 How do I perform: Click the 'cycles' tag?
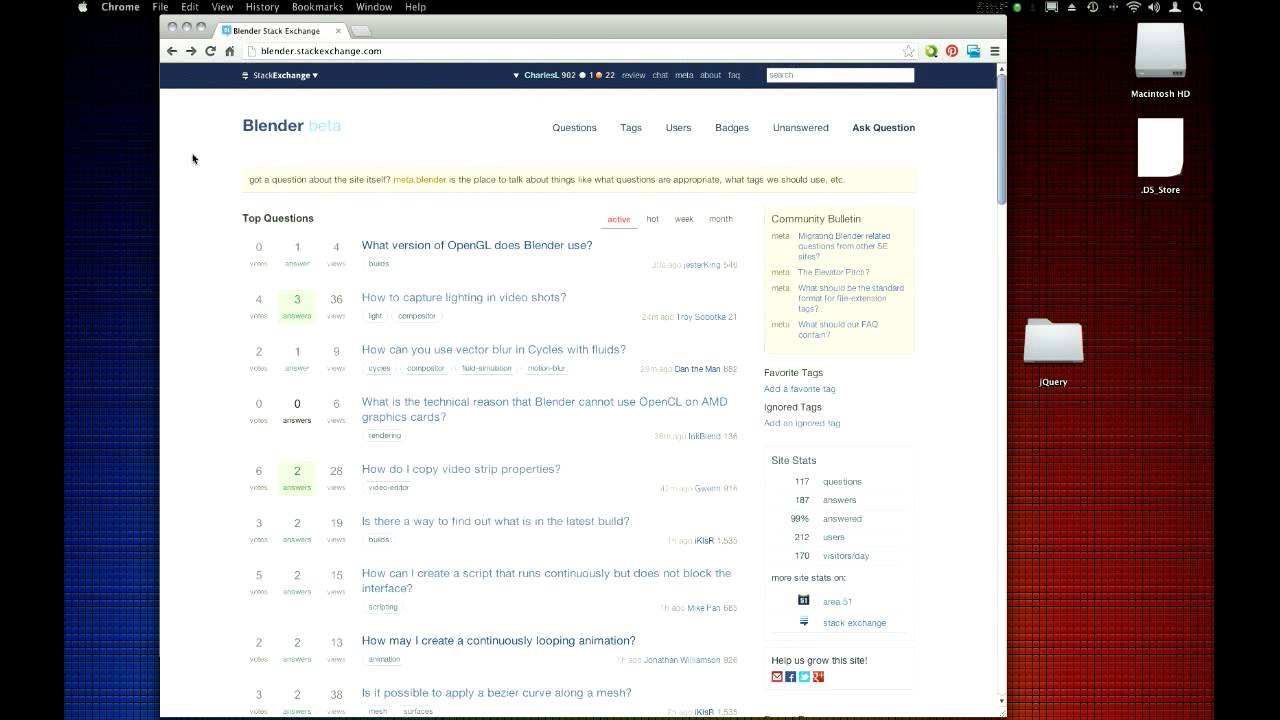[x=379, y=368]
